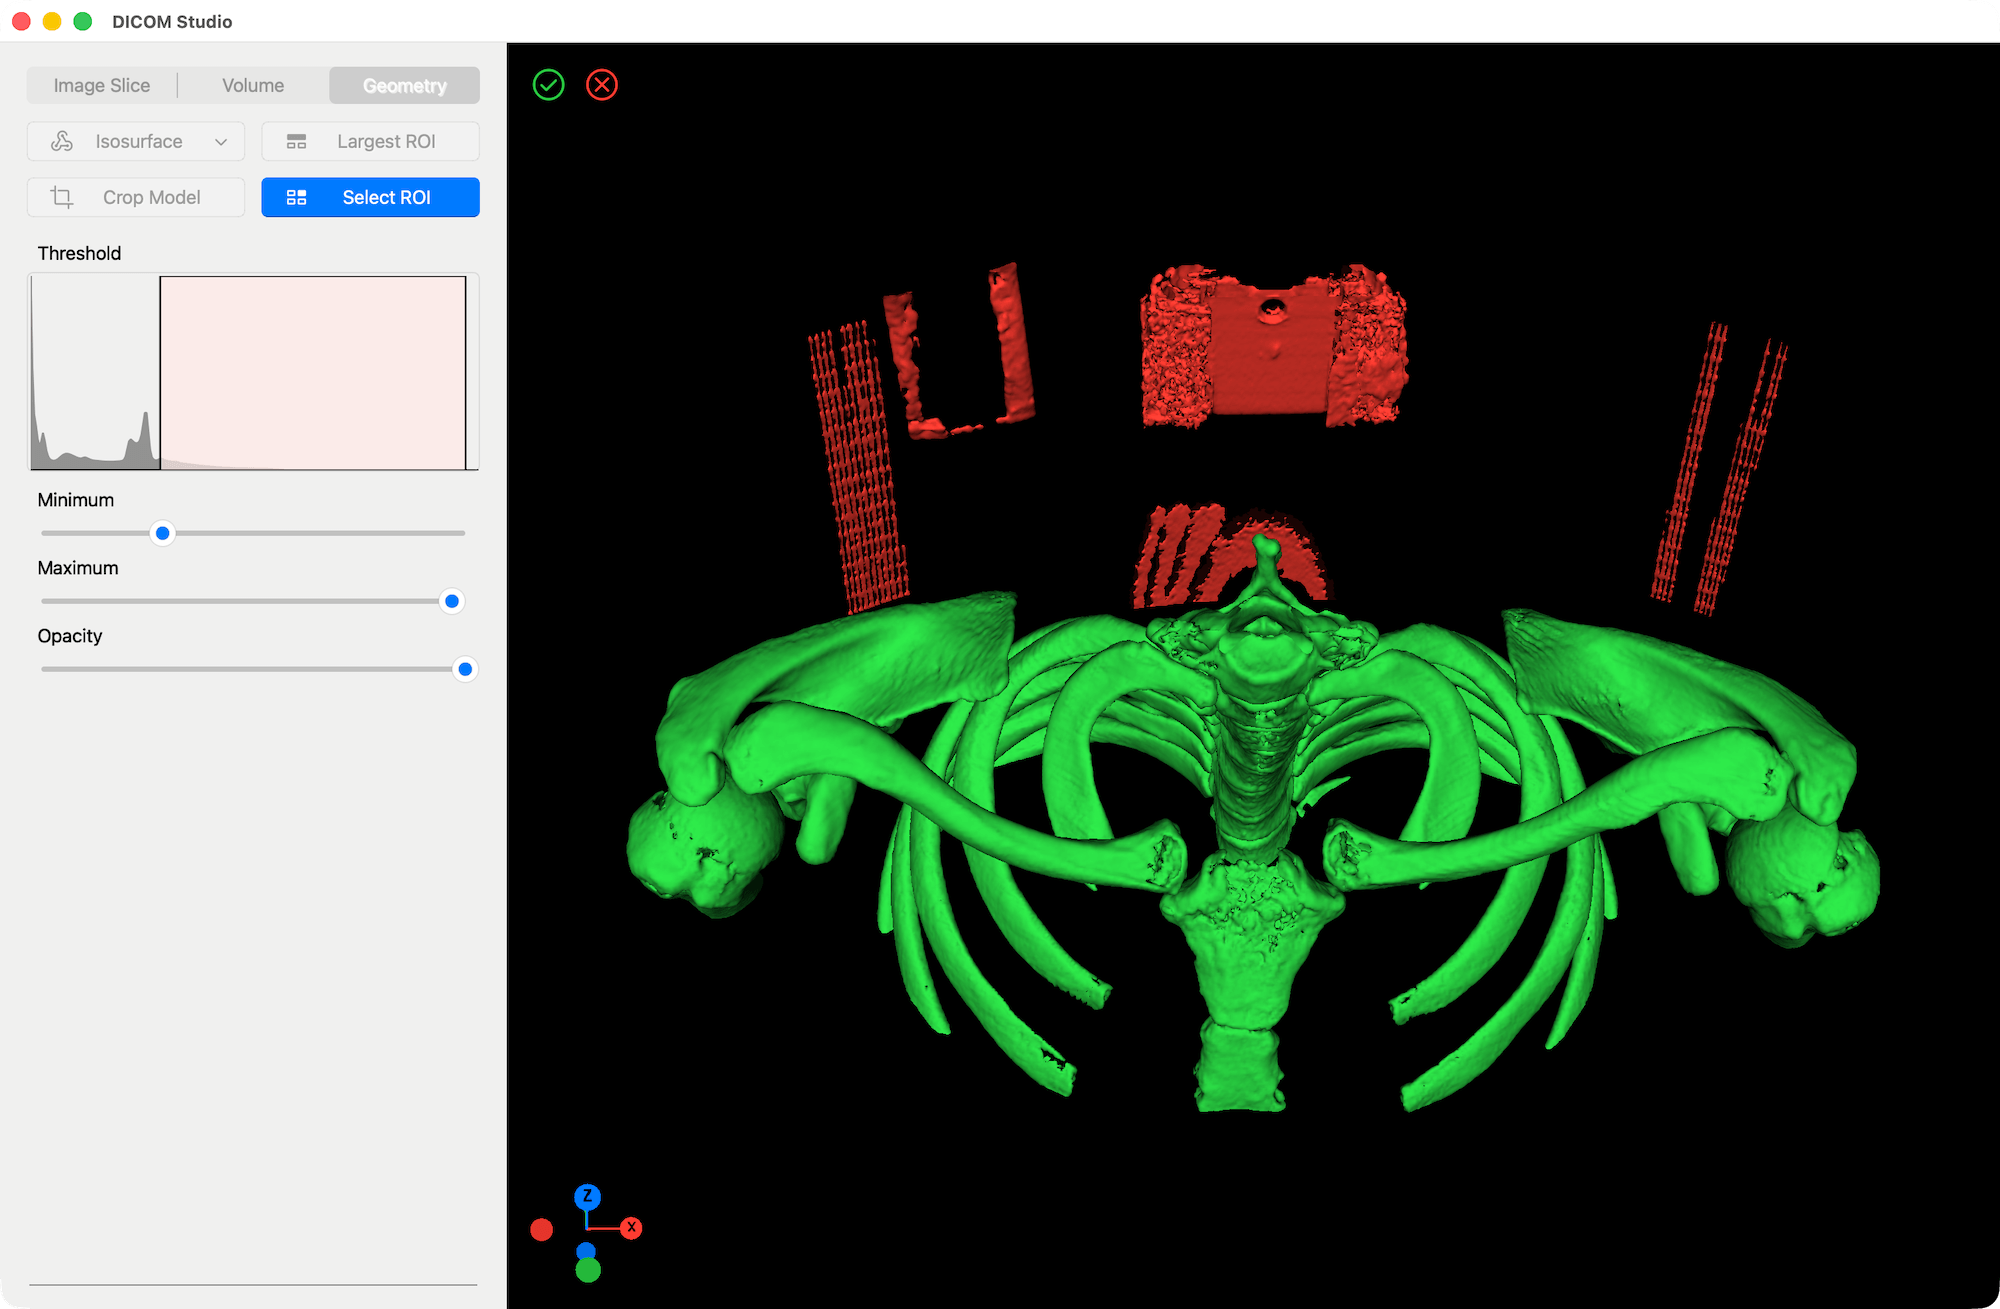Click the red sphere on the orientation gizmo
2000x1309 pixels.
pyautogui.click(x=544, y=1228)
